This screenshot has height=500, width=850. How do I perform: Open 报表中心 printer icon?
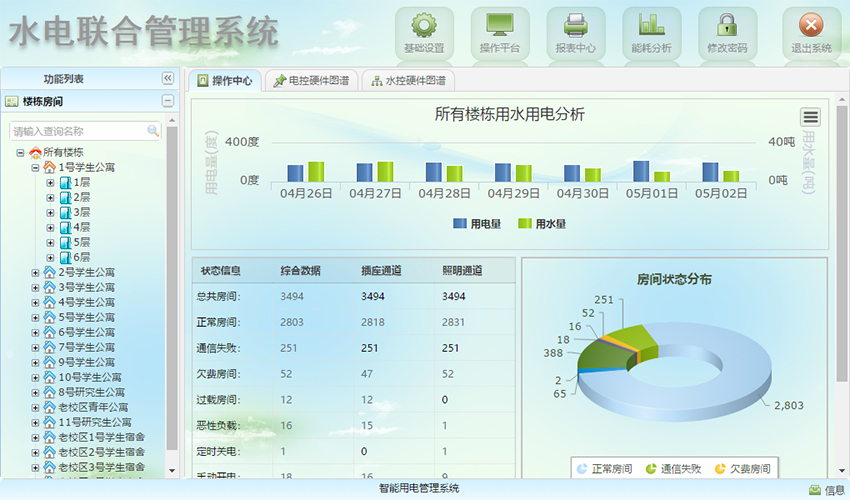(x=575, y=26)
